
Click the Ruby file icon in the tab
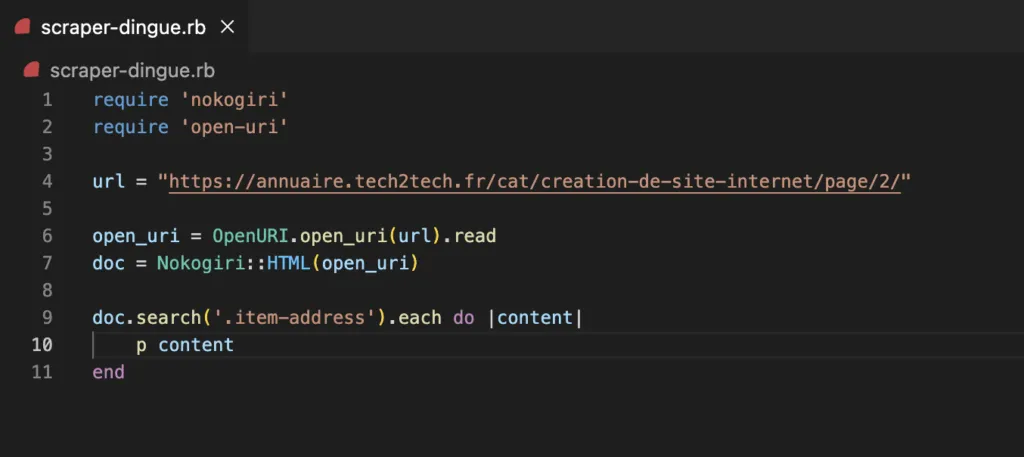pyautogui.click(x=23, y=27)
